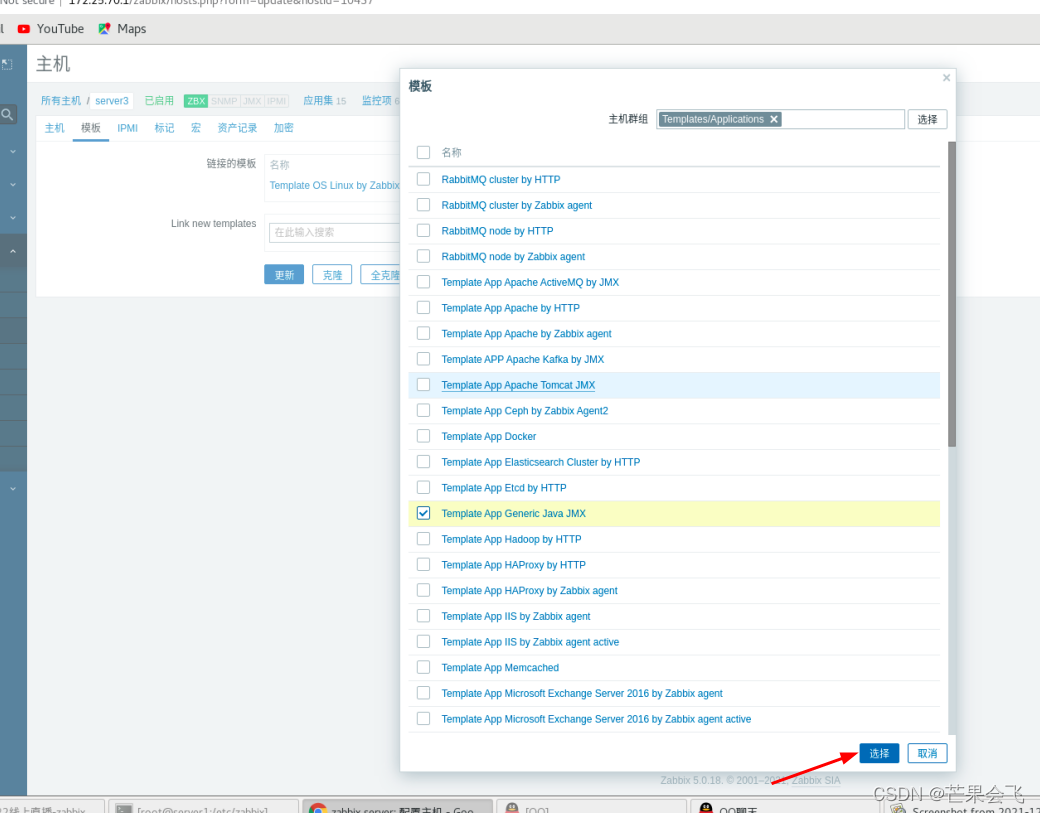This screenshot has height=813, width=1040.
Task: Open Template OS Linux by Zabbix link
Action: pos(334,186)
